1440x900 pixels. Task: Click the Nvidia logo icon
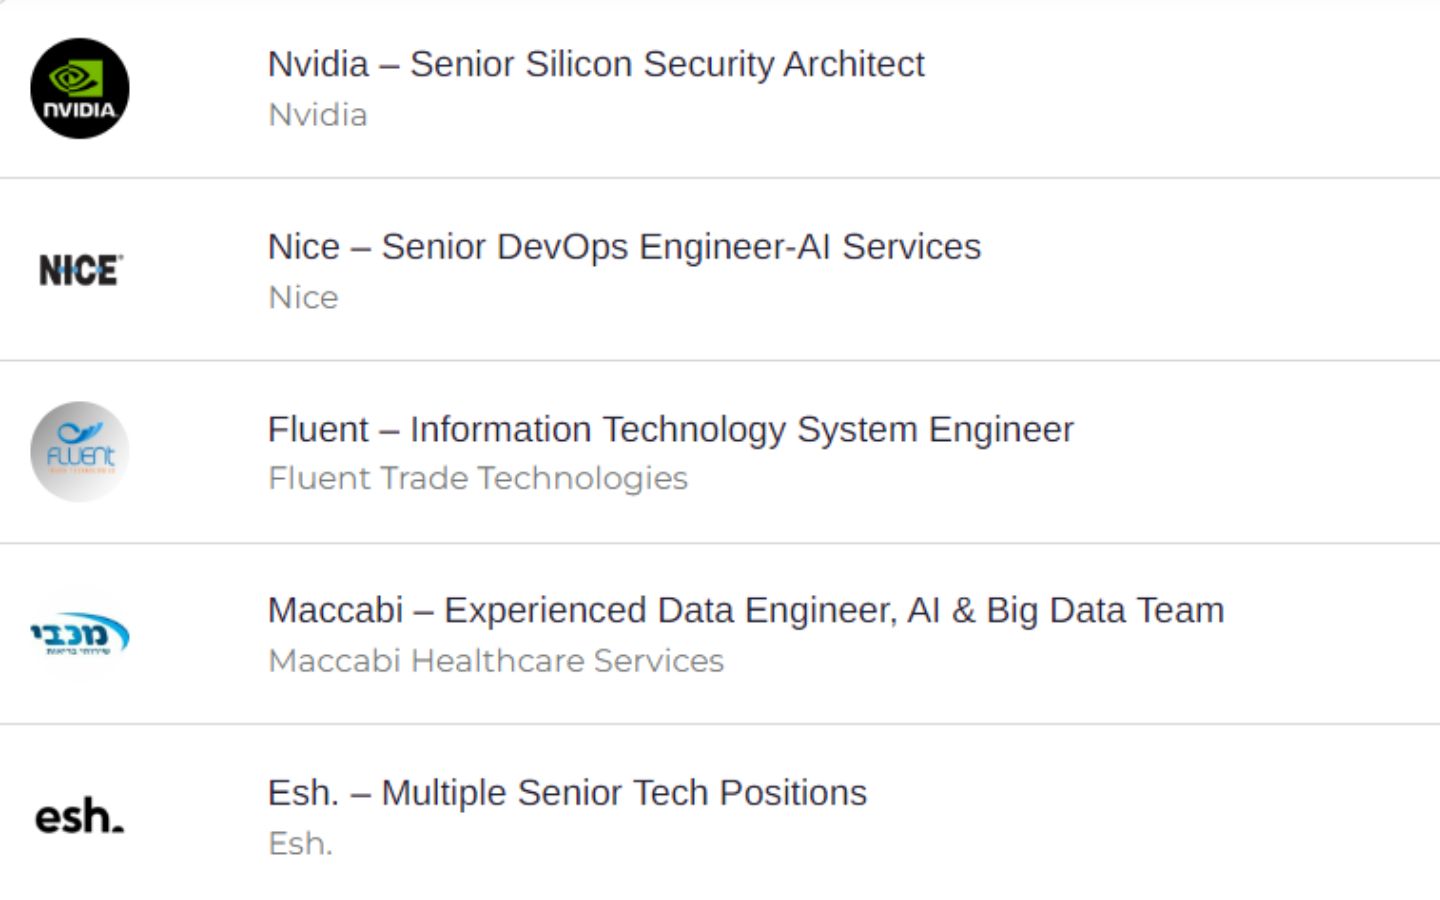click(x=80, y=88)
